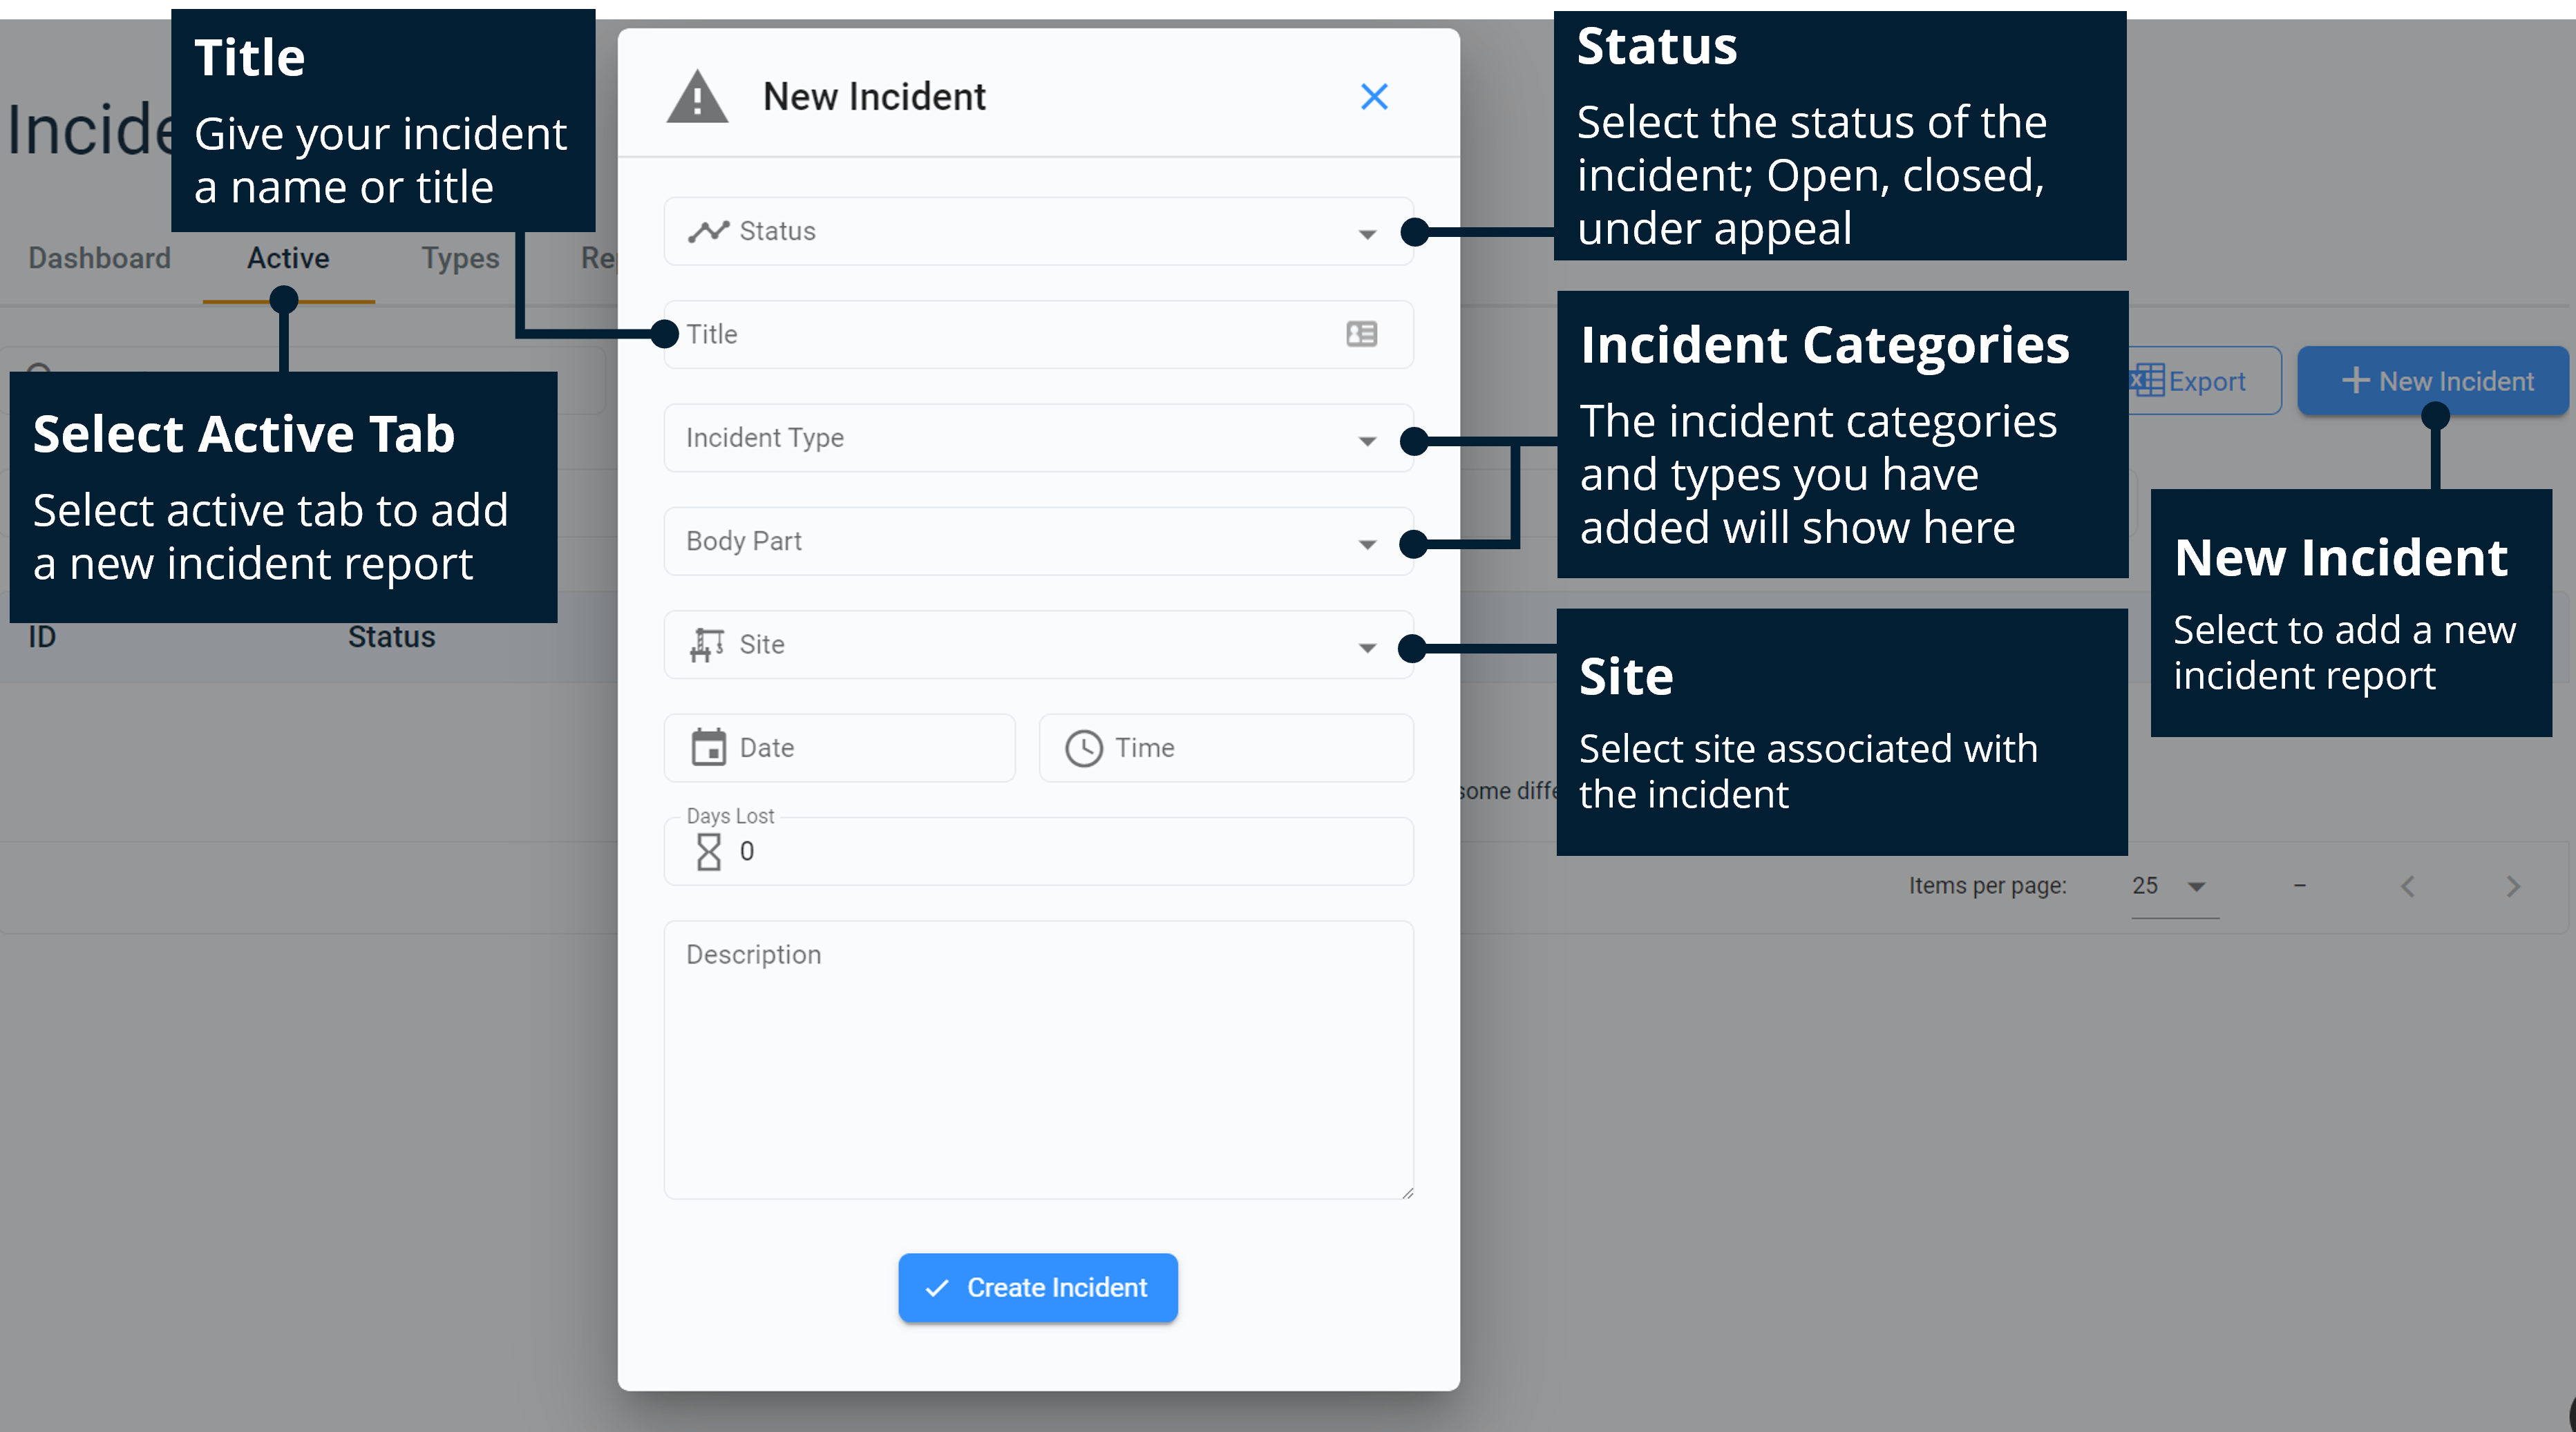This screenshot has width=2576, height=1432.
Task: Select the line-graph icon beside Status
Action: pos(708,231)
